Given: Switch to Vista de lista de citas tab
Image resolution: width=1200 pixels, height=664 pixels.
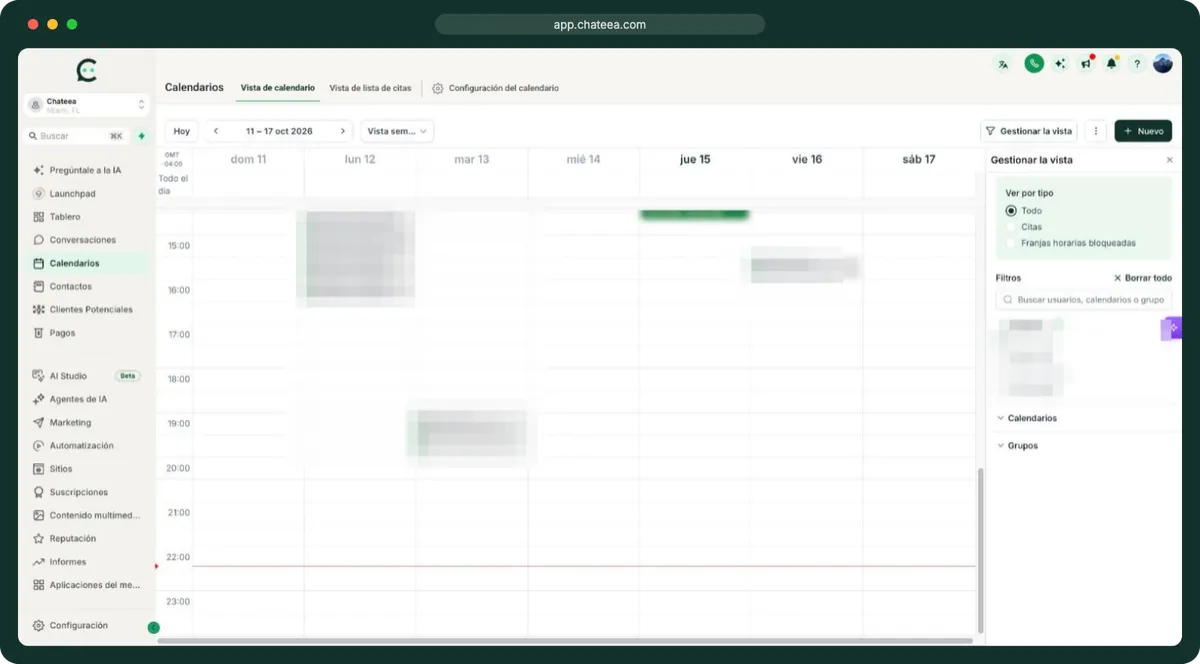Looking at the screenshot, I should point(370,88).
